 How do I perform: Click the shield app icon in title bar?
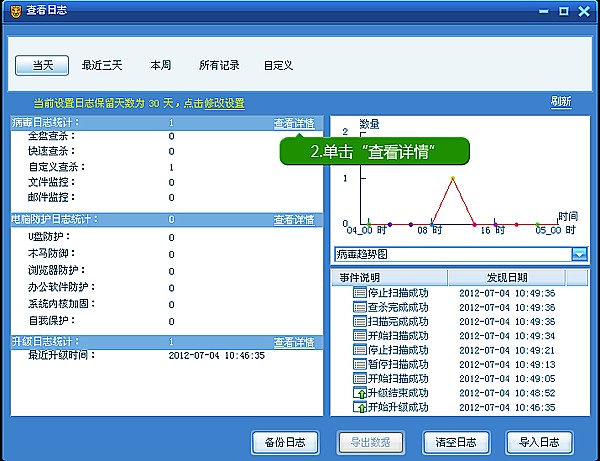[16, 11]
